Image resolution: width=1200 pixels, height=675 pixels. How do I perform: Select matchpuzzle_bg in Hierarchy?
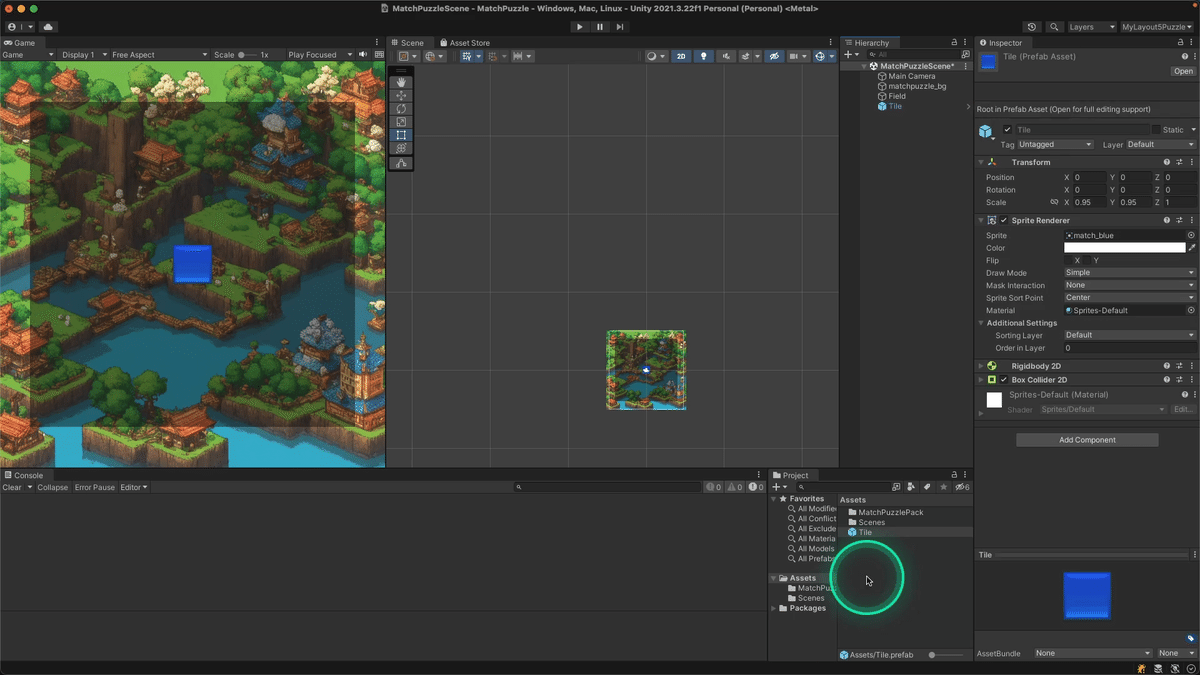point(917,86)
